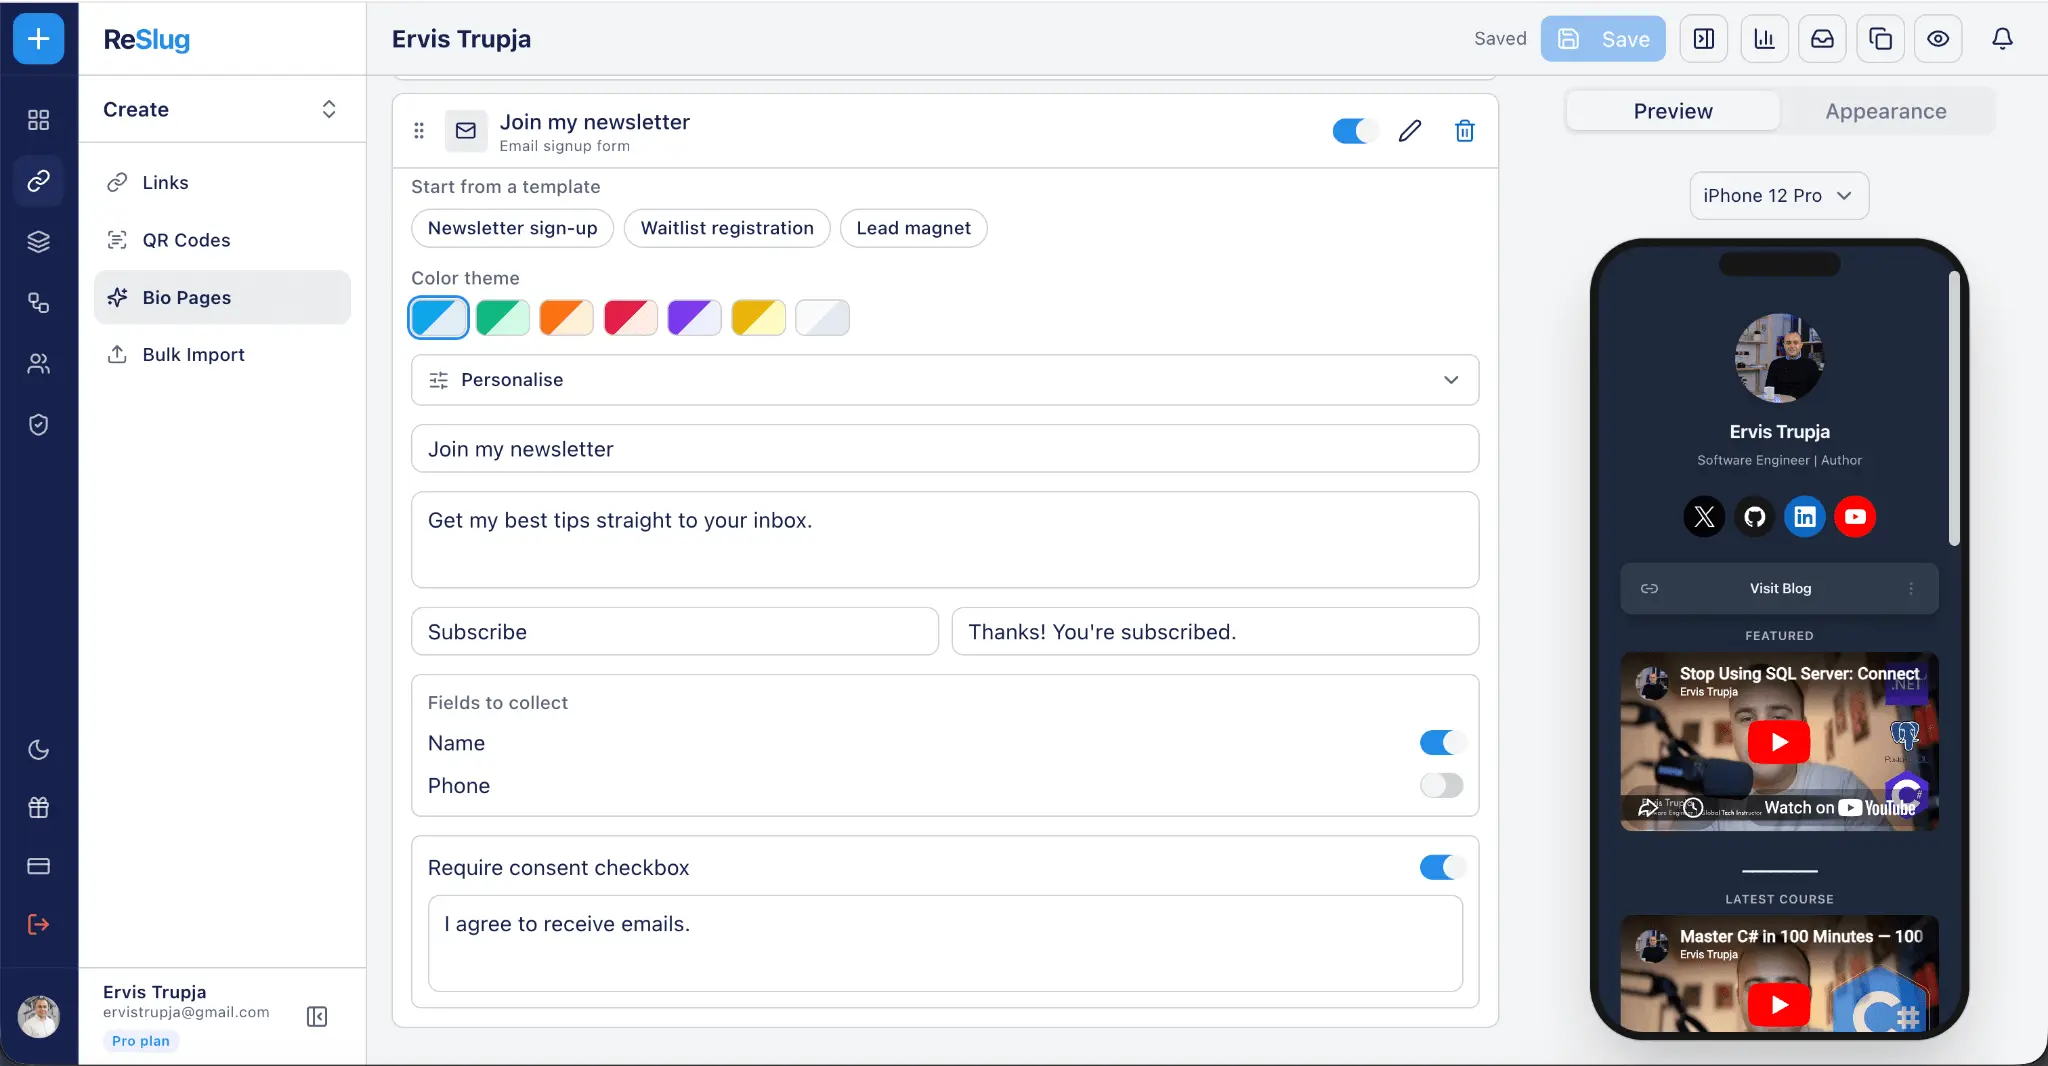The image size is (2048, 1066).
Task: Open the dashboard grid icon in sidebar
Action: pos(38,120)
